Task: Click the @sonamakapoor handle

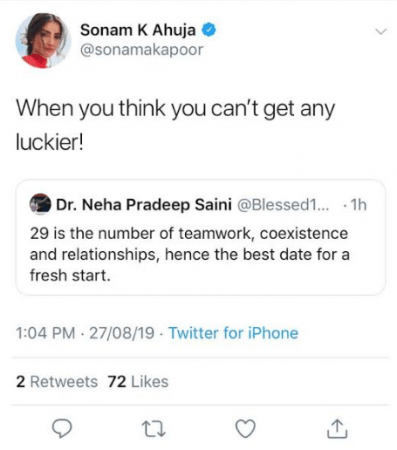Action: point(141,50)
